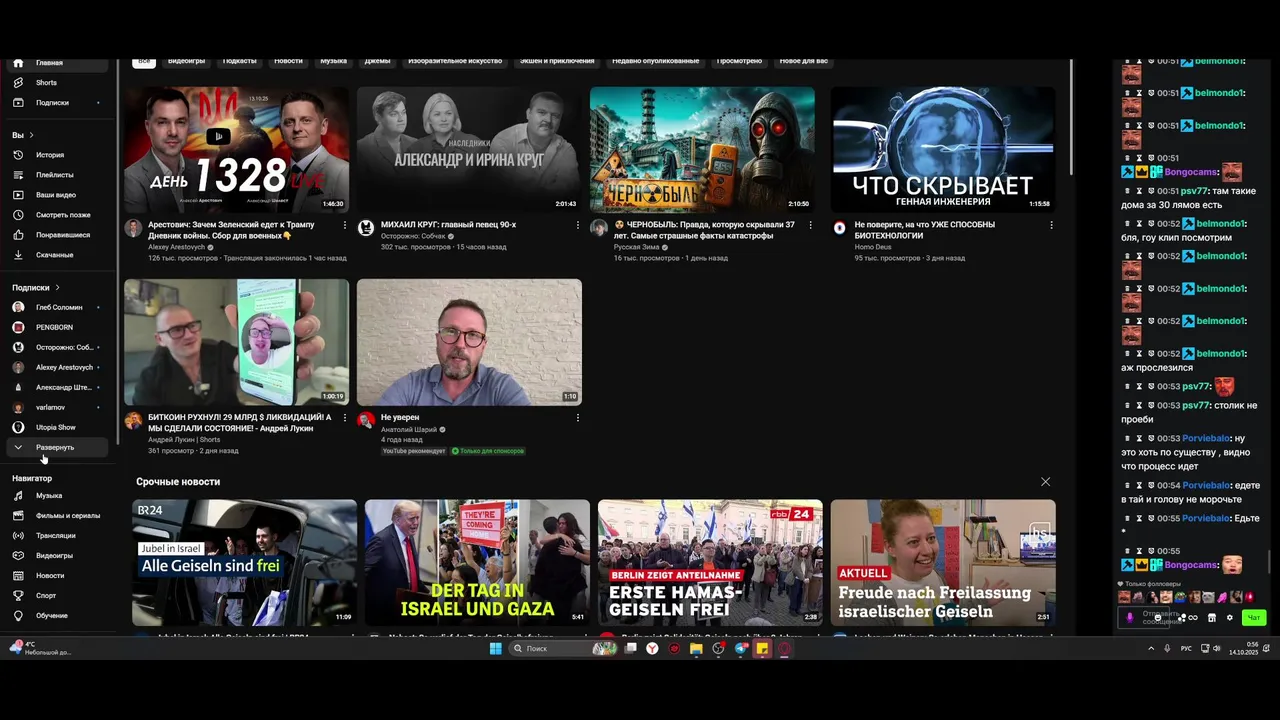Open File Explorer from taskbar
This screenshot has height=720, width=1280.
point(696,648)
